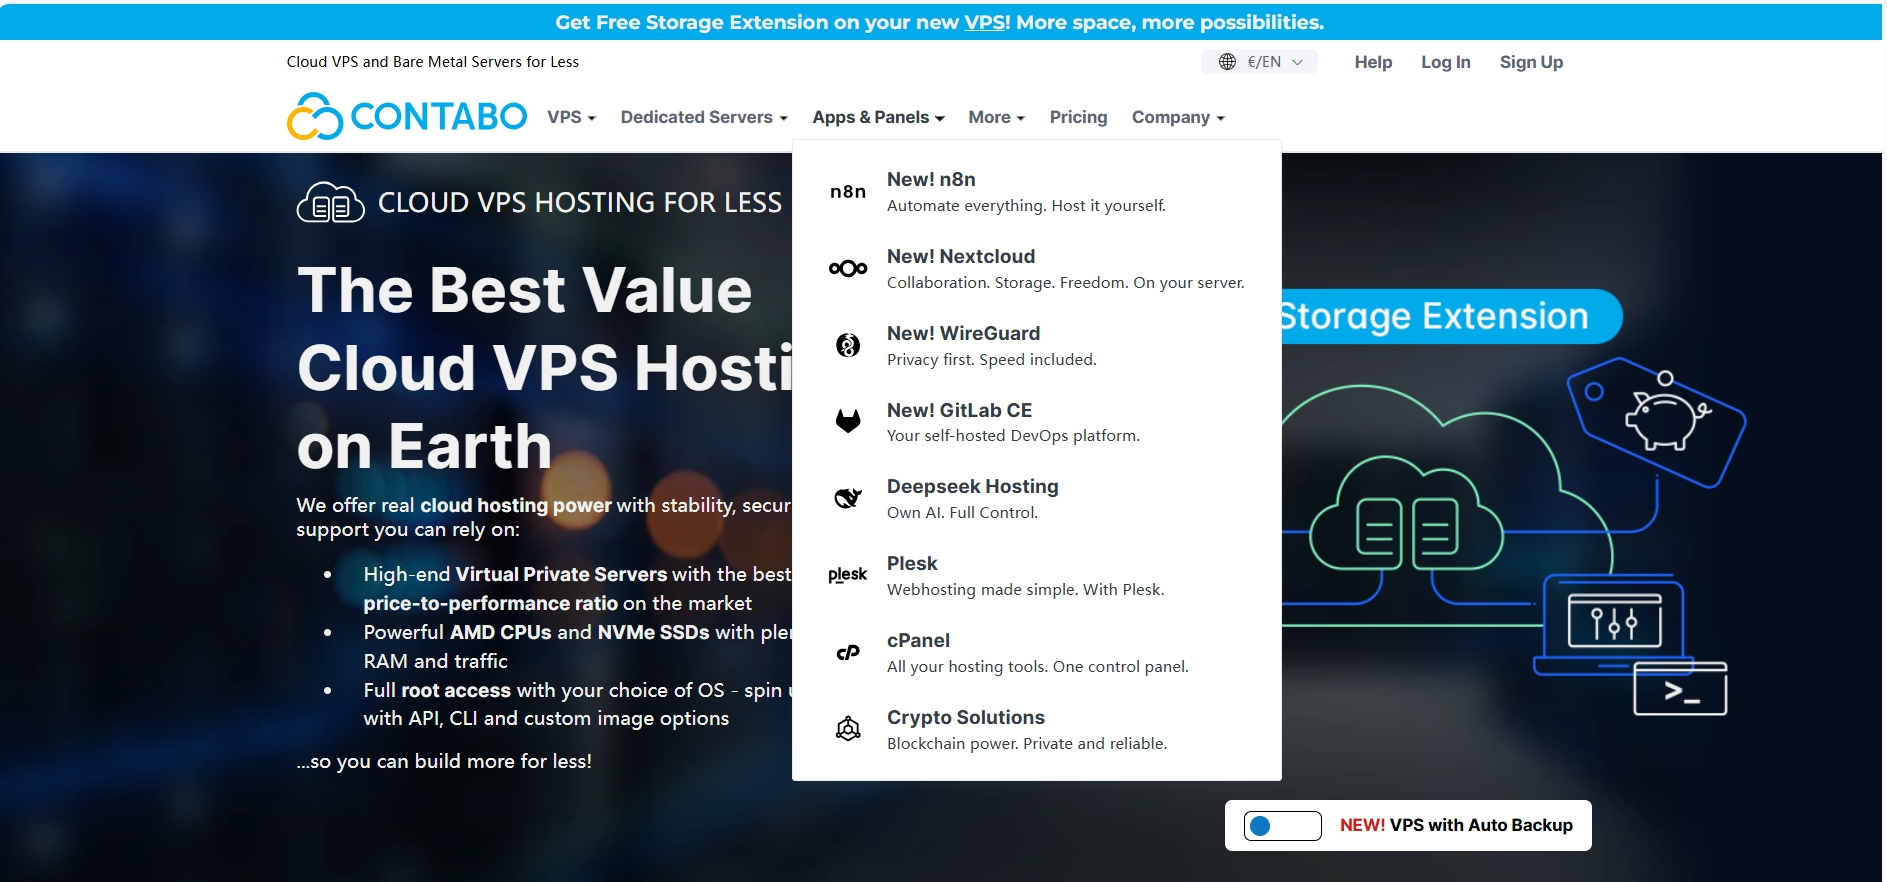Expand the VPS navigation menu

(x=571, y=117)
